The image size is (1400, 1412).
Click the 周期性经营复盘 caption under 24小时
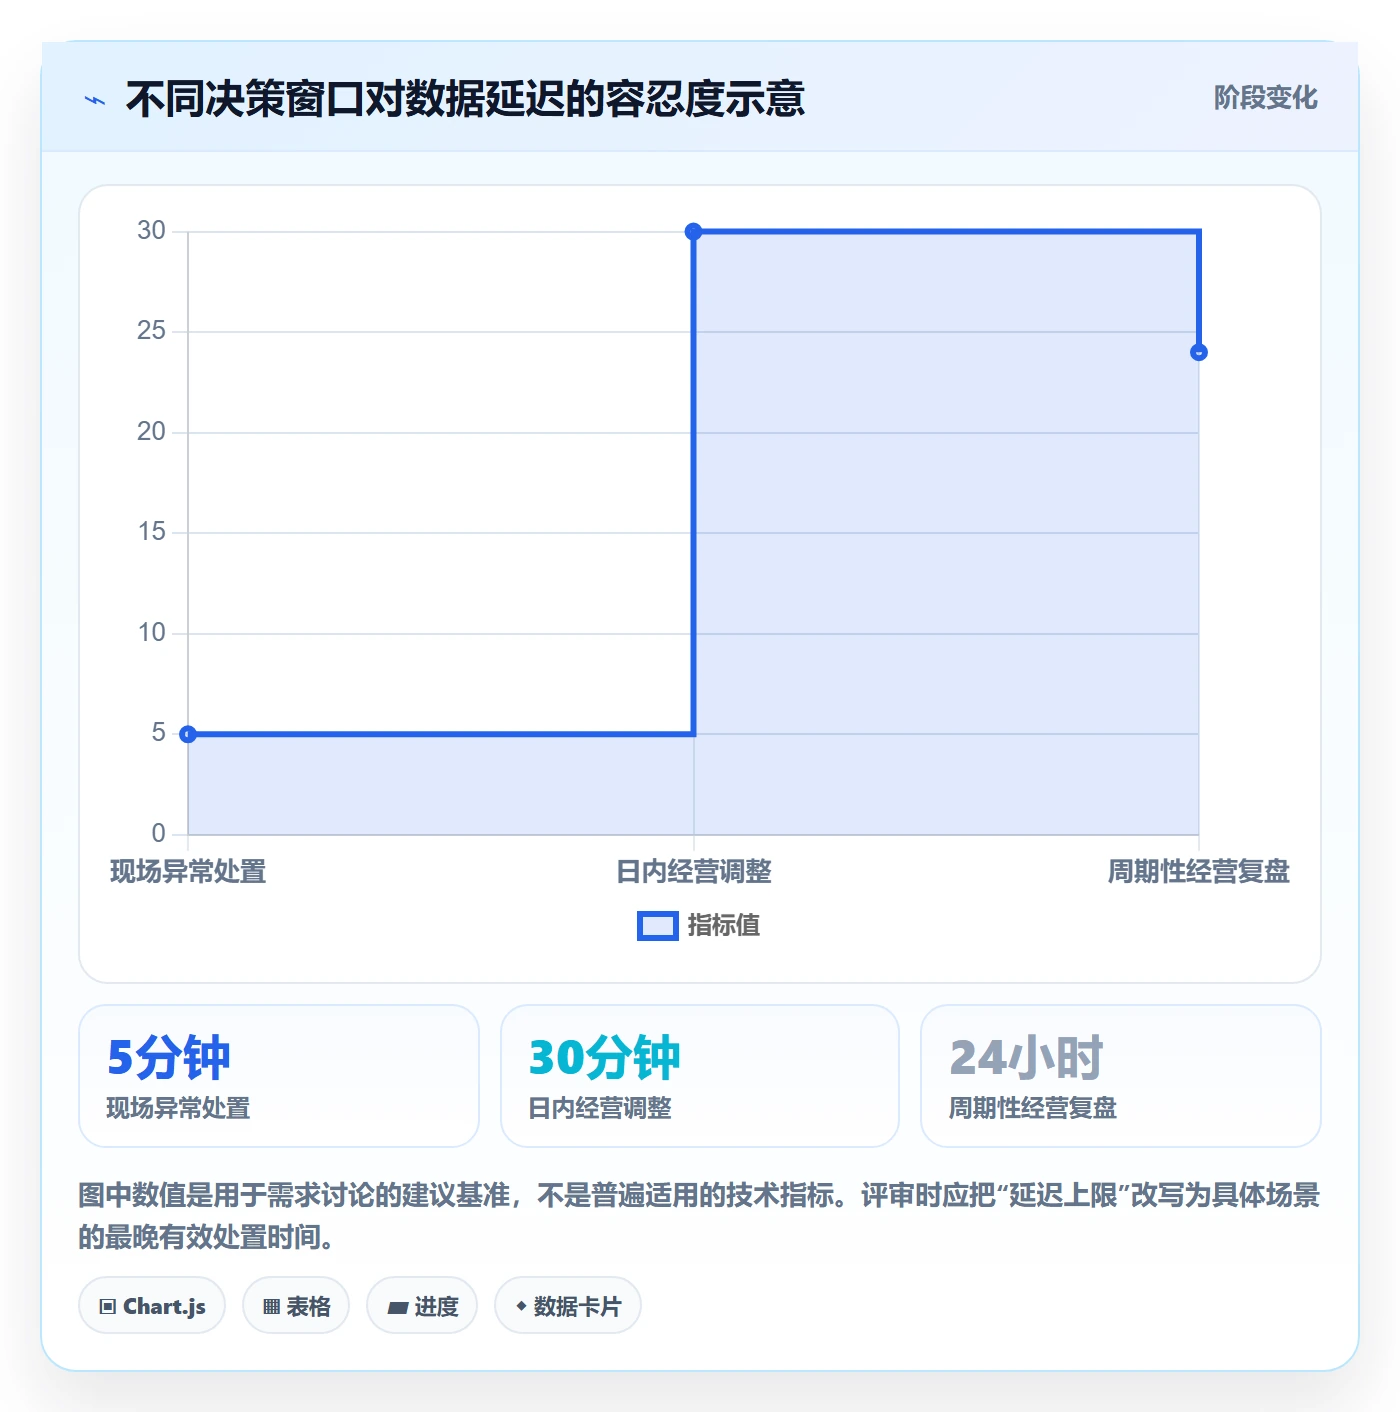coord(1033,1108)
